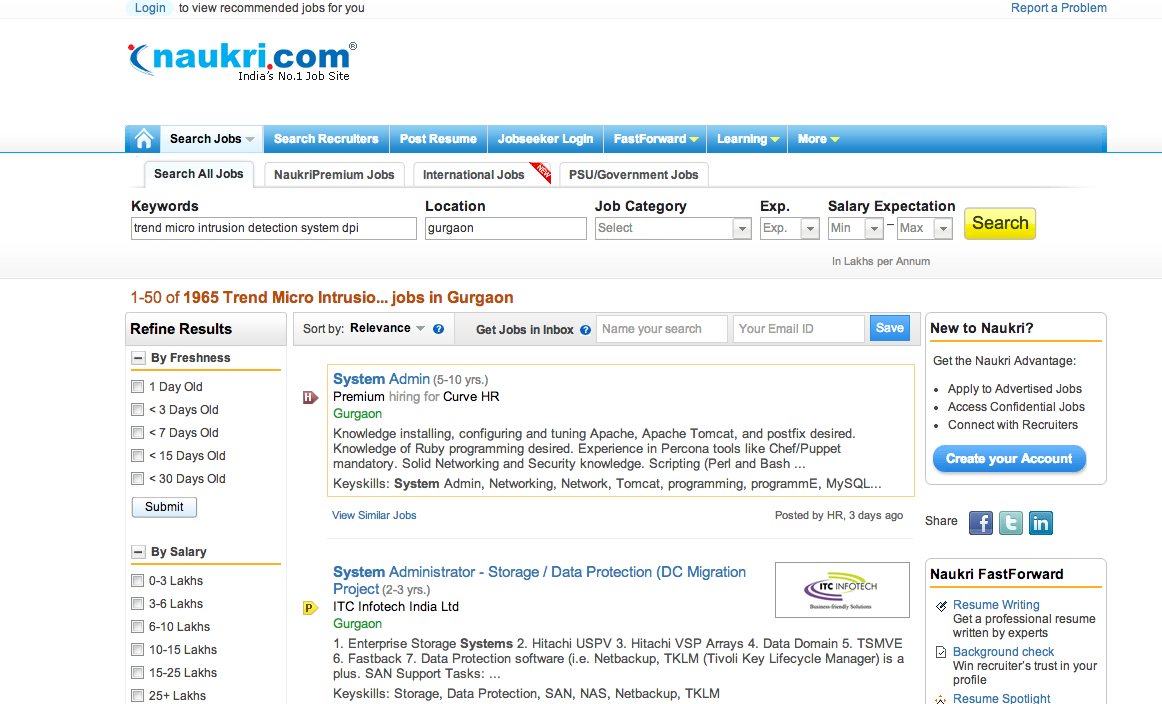The image size is (1162, 704).
Task: Check the 6-10 Lakhs salary filter
Action: (x=137, y=626)
